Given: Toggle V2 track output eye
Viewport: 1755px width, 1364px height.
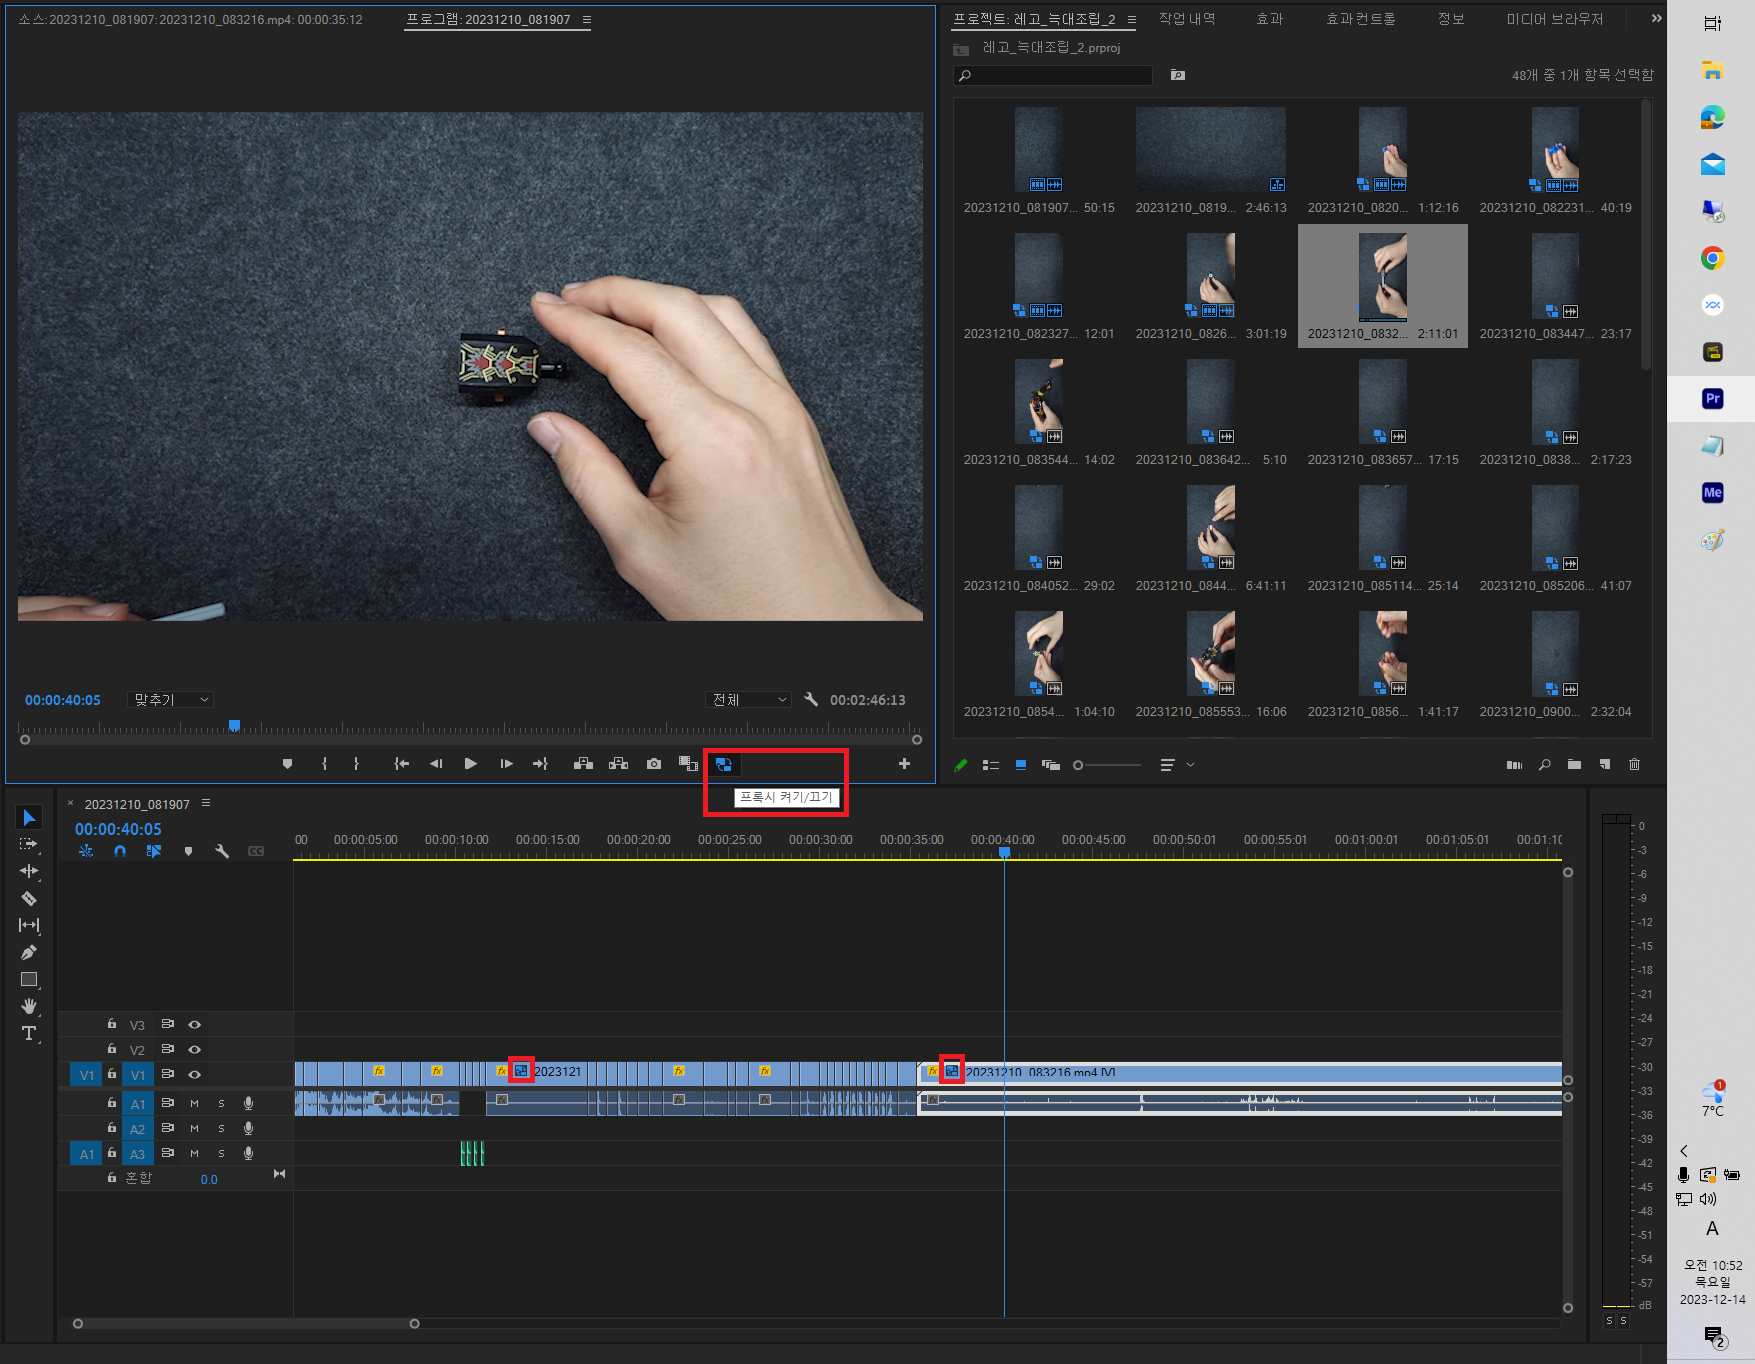Looking at the screenshot, I should (195, 1050).
